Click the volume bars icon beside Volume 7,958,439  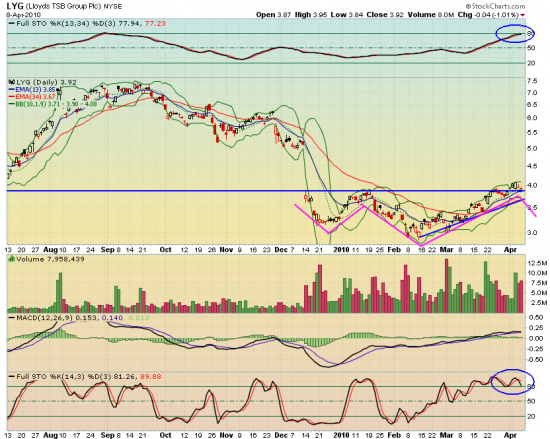(11, 259)
